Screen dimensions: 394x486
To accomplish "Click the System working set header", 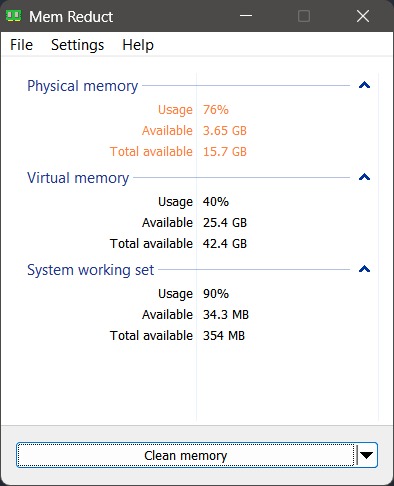I will coord(90,270).
